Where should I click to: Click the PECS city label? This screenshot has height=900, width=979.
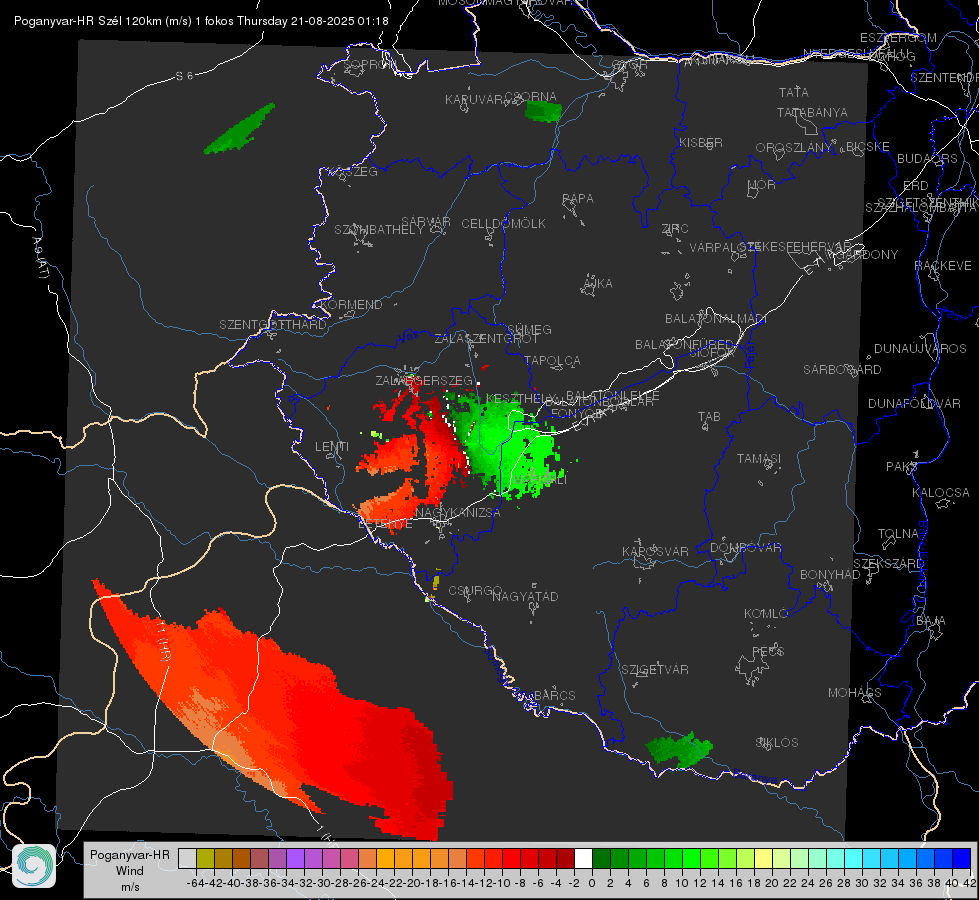coord(767,651)
